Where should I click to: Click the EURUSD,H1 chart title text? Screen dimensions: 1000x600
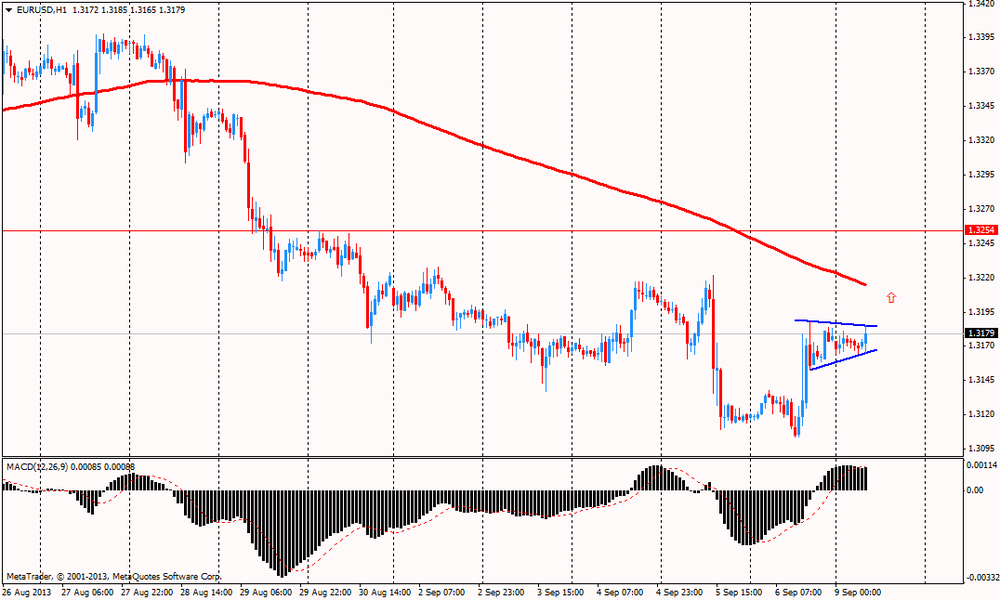coord(42,10)
